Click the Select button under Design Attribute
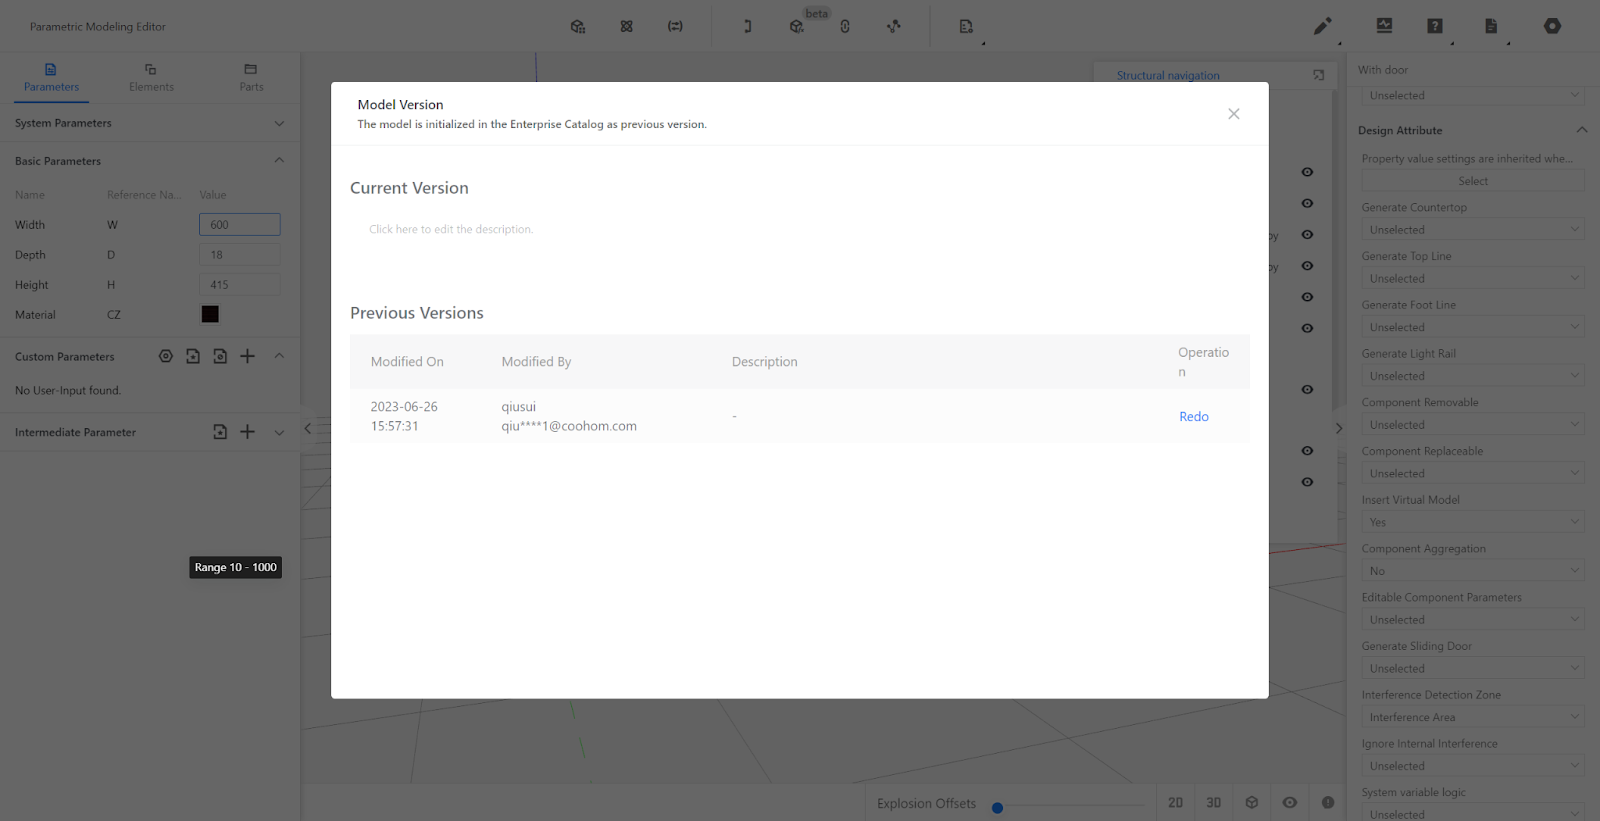Image resolution: width=1600 pixels, height=821 pixels. point(1472,181)
